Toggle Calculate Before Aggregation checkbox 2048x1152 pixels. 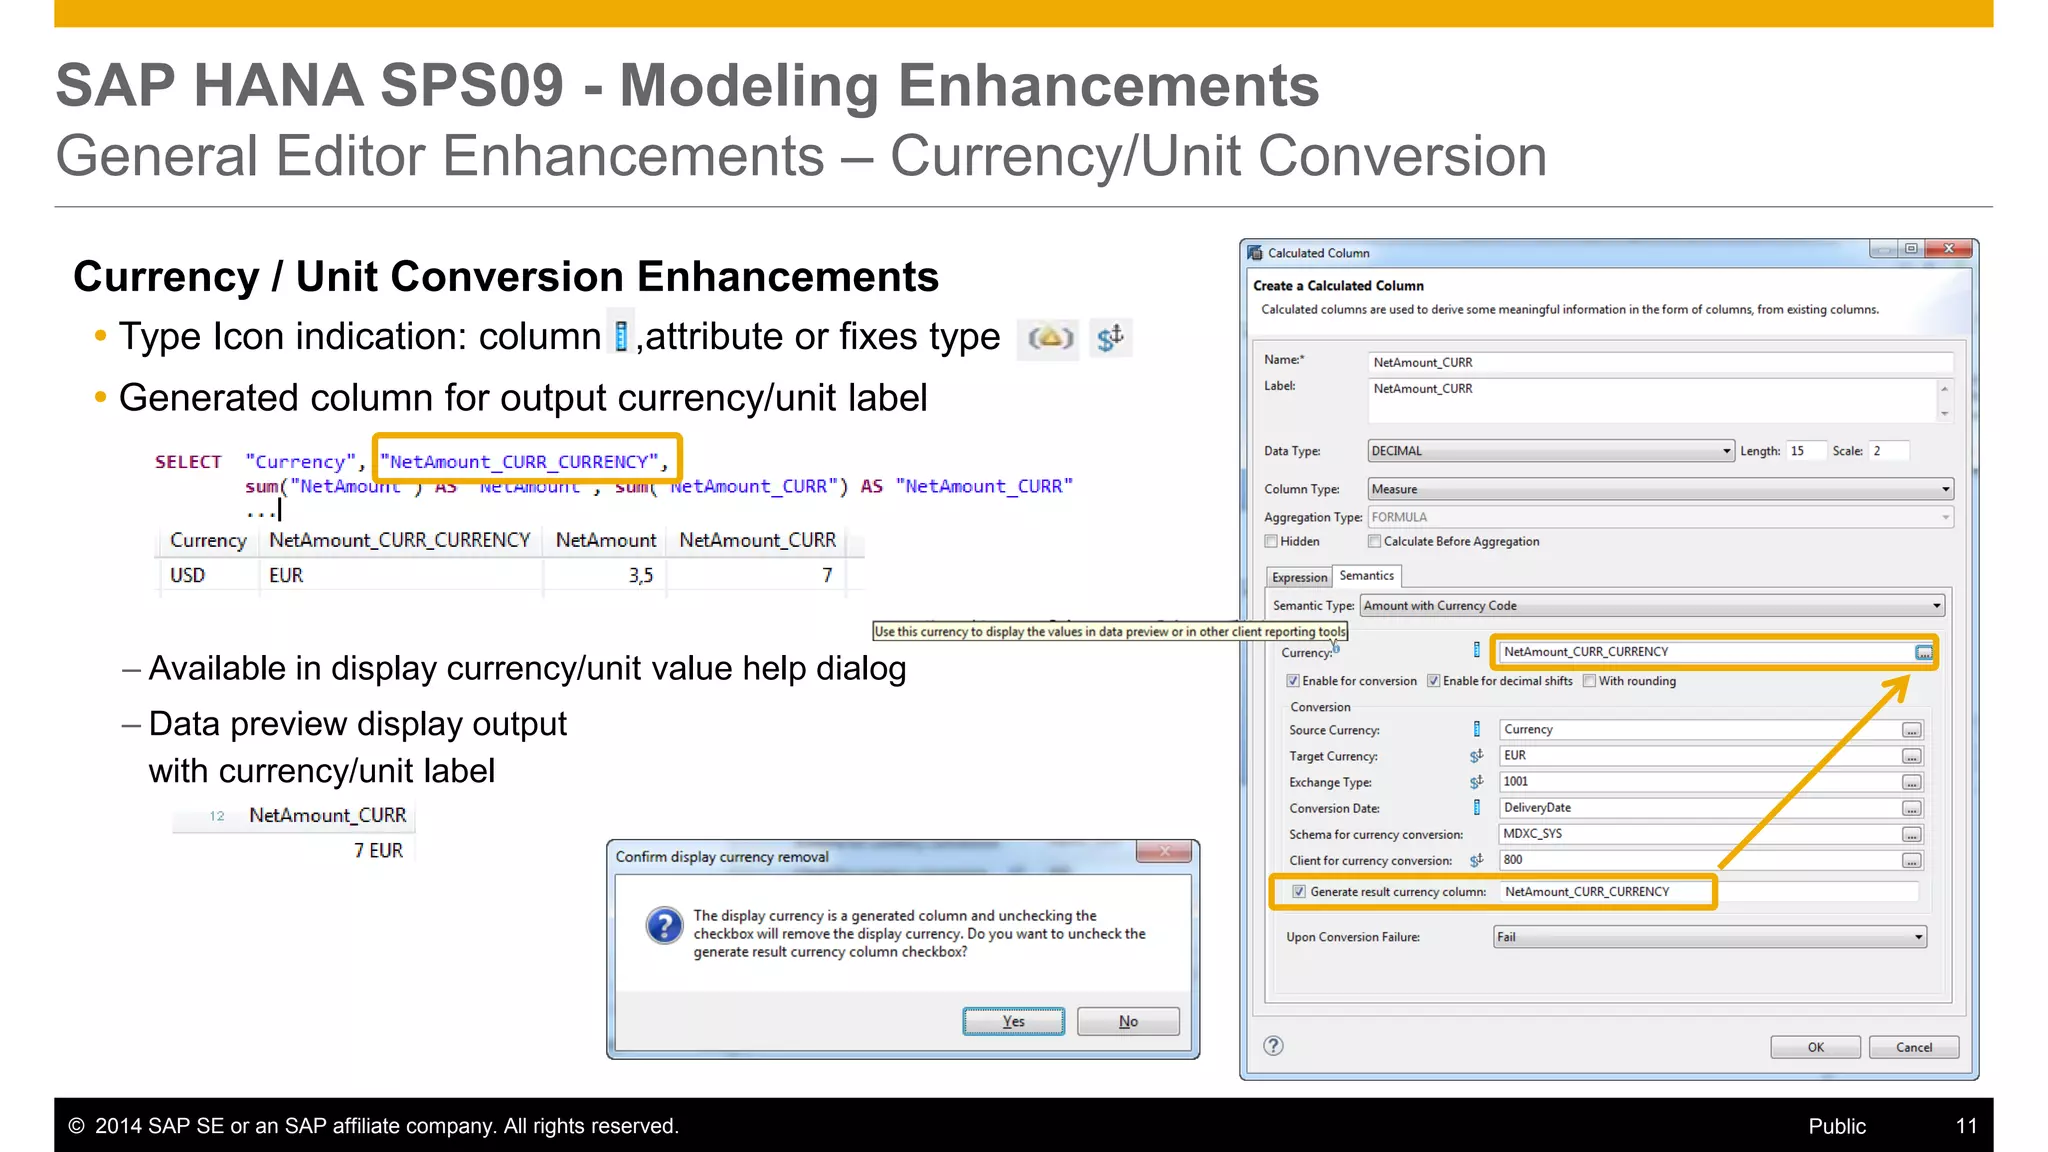tap(1375, 541)
